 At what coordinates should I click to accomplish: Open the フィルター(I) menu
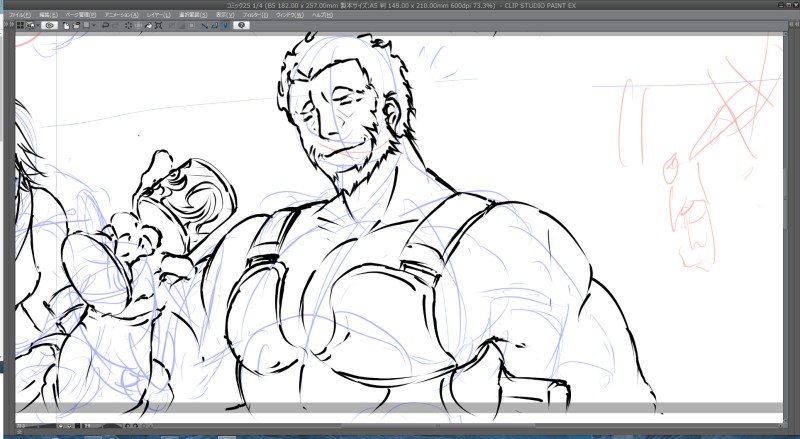coord(255,15)
